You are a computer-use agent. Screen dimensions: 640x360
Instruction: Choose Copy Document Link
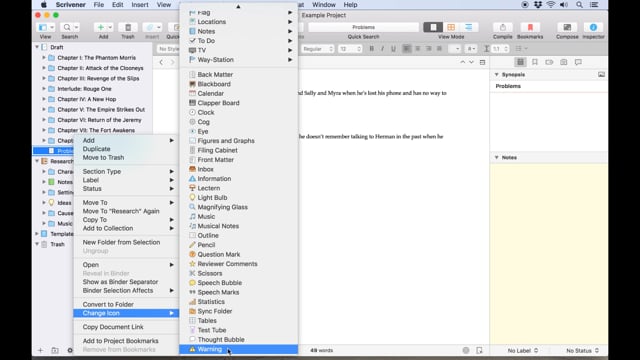[126, 327]
